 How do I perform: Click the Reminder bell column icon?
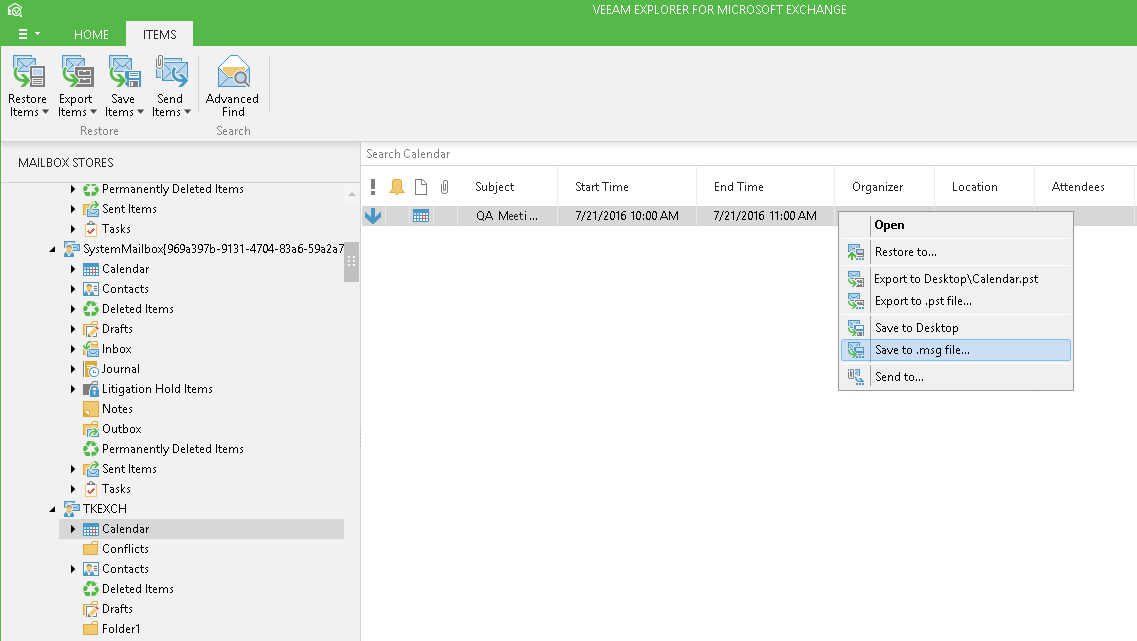coord(397,187)
